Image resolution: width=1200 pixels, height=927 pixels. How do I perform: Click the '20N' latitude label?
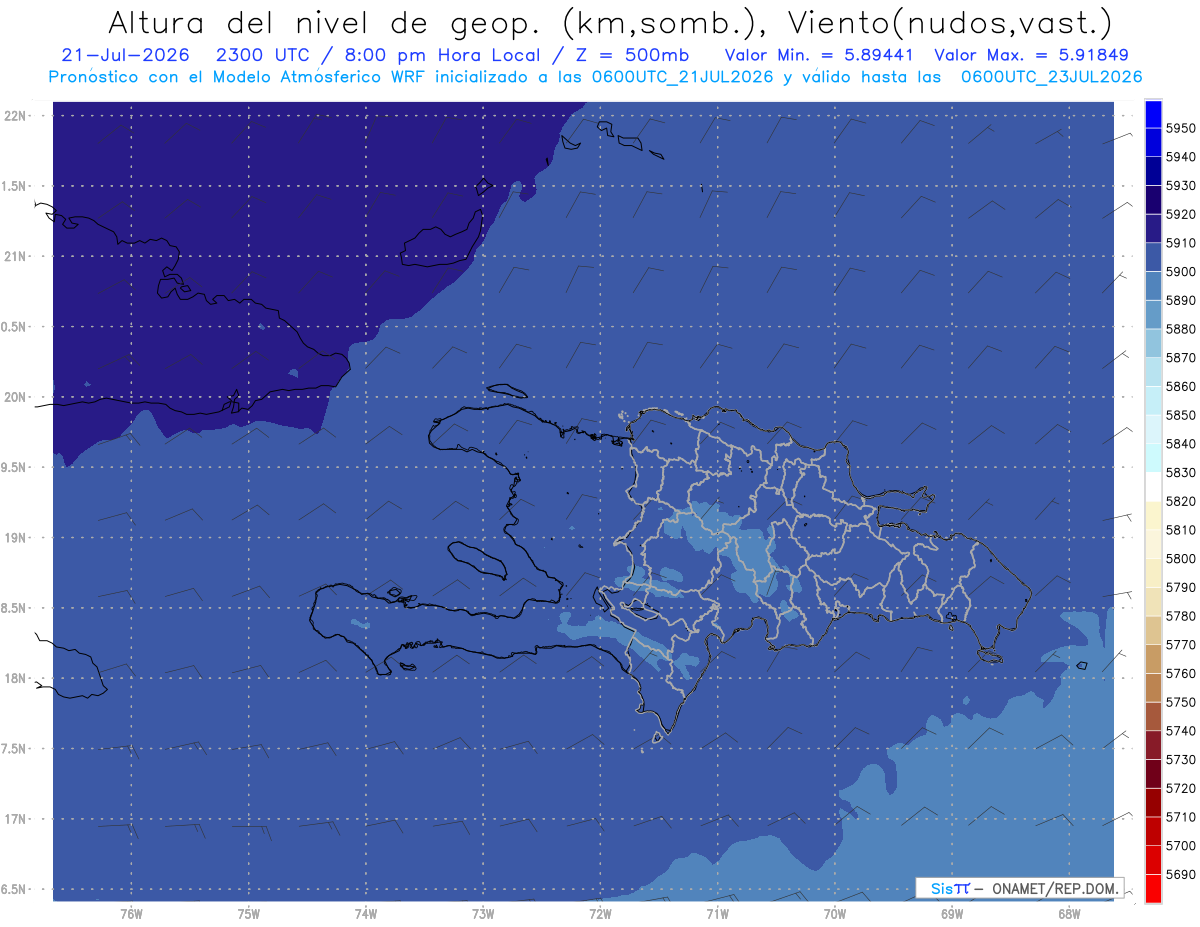(x=14, y=397)
